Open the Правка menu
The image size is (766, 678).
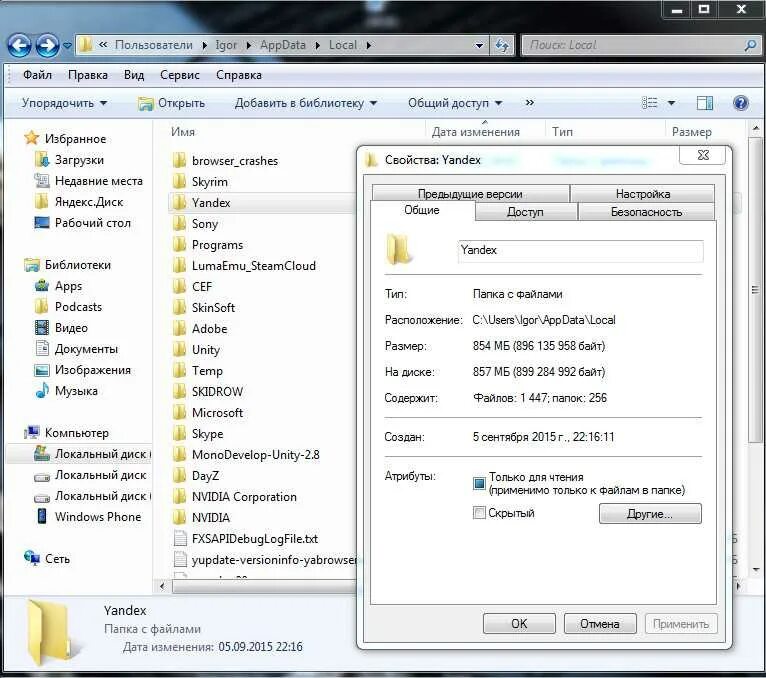click(x=88, y=75)
